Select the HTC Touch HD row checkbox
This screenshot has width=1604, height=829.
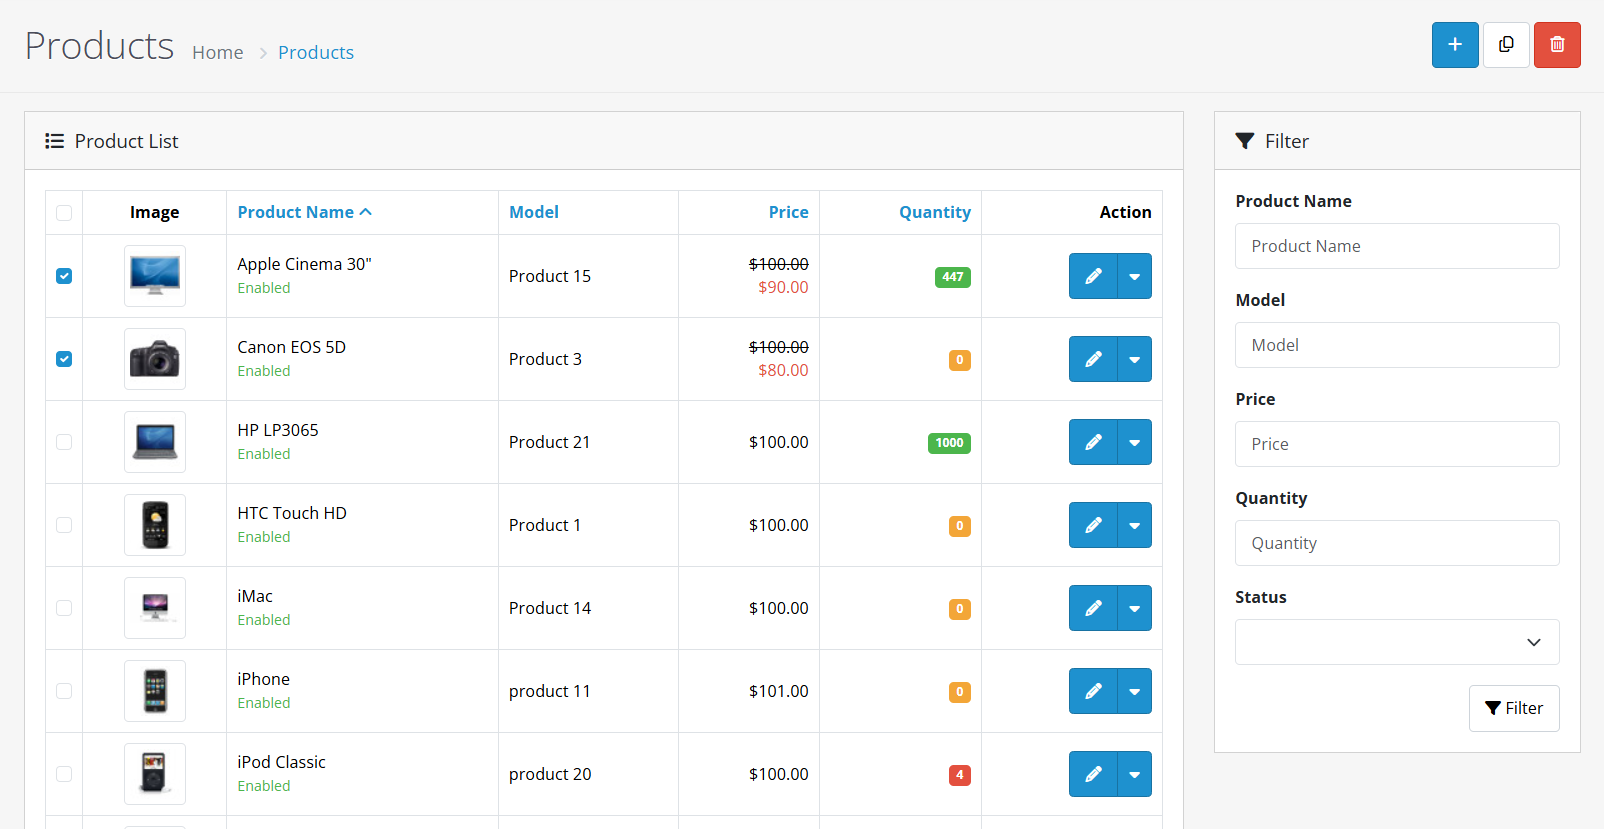point(64,525)
